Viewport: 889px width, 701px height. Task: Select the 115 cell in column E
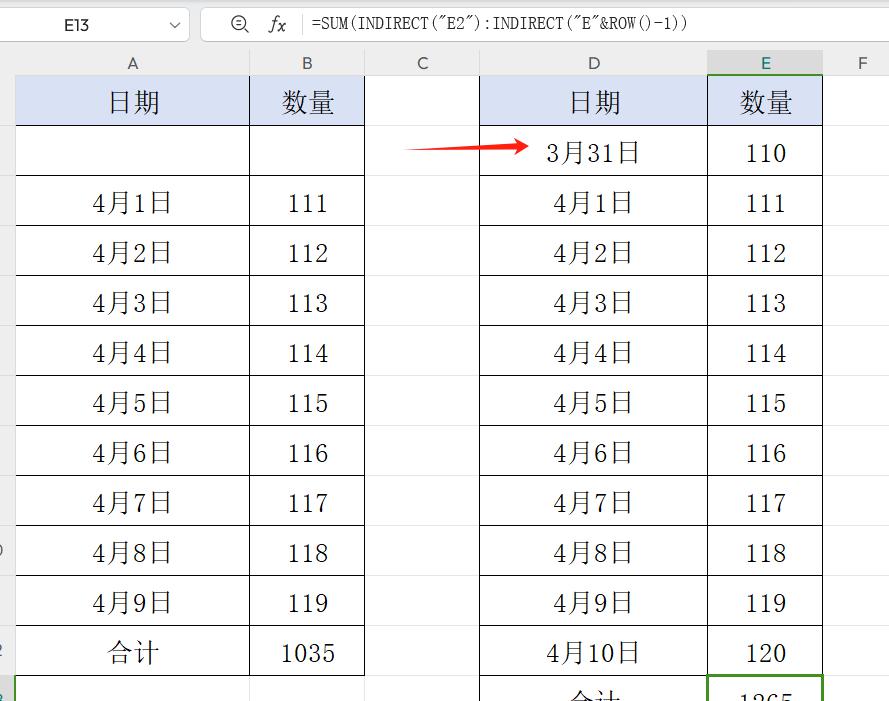pos(765,400)
